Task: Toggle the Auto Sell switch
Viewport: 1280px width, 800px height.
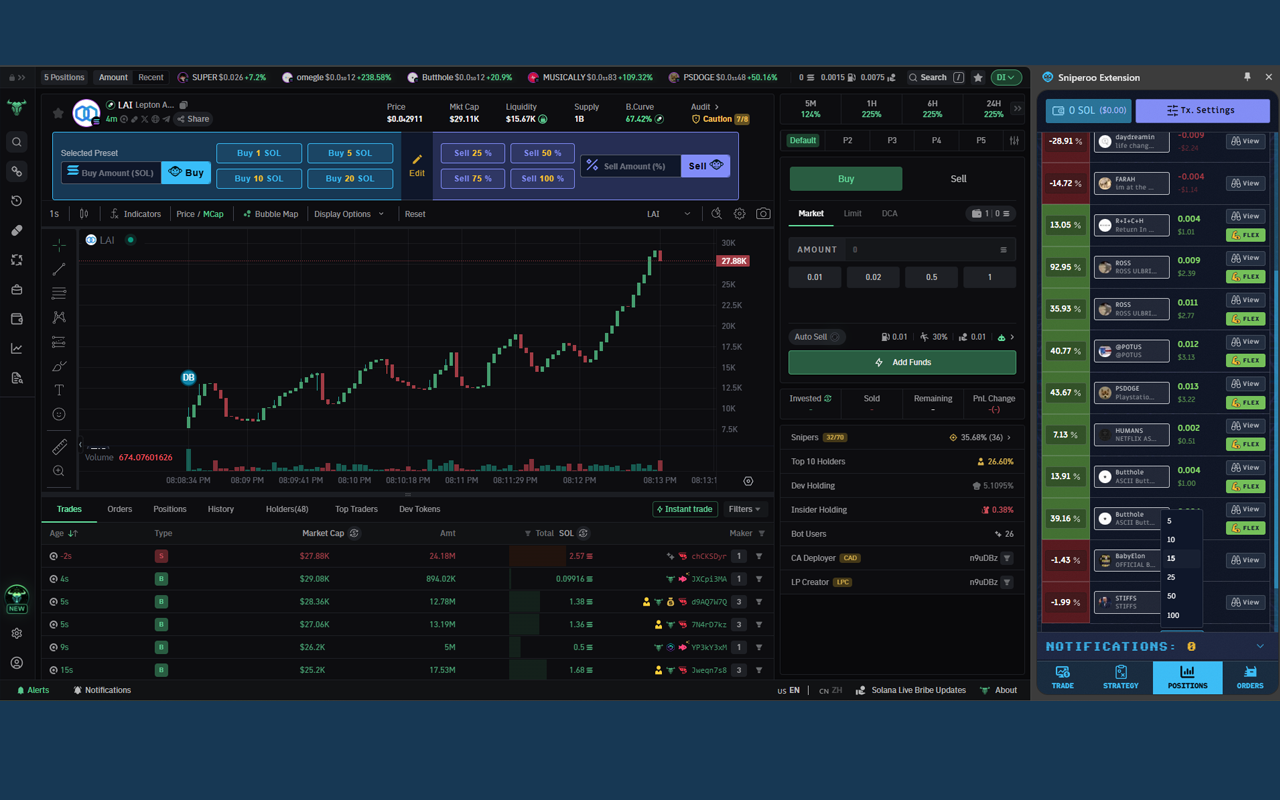Action: pos(836,337)
